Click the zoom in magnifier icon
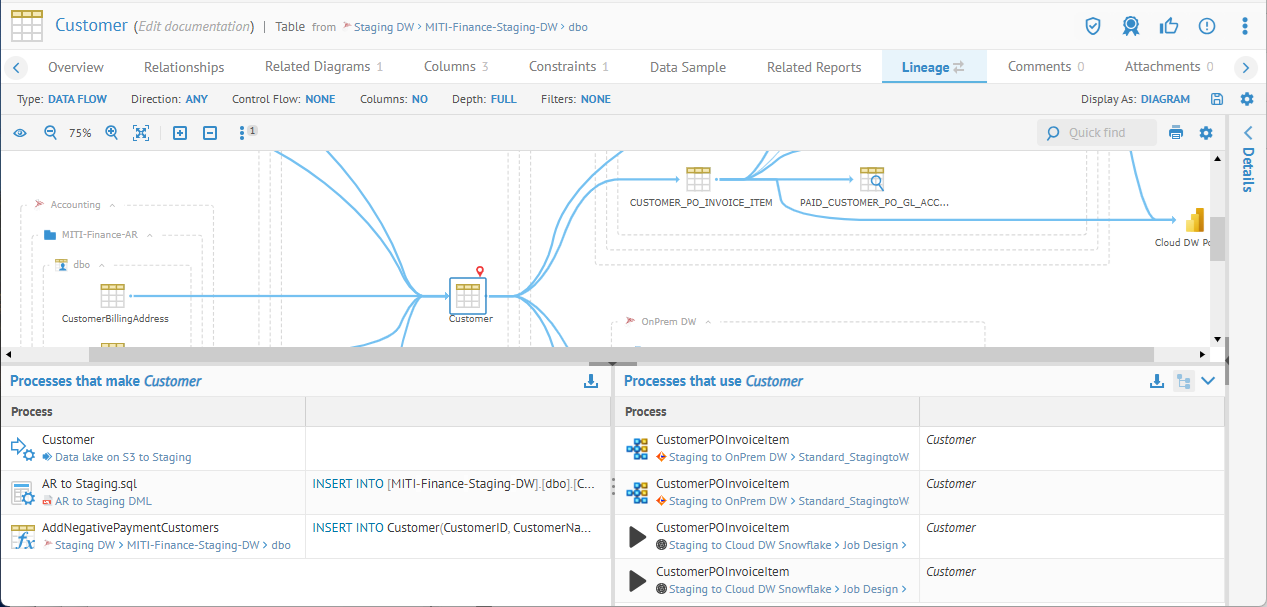The width and height of the screenshot is (1267, 607). coord(112,133)
